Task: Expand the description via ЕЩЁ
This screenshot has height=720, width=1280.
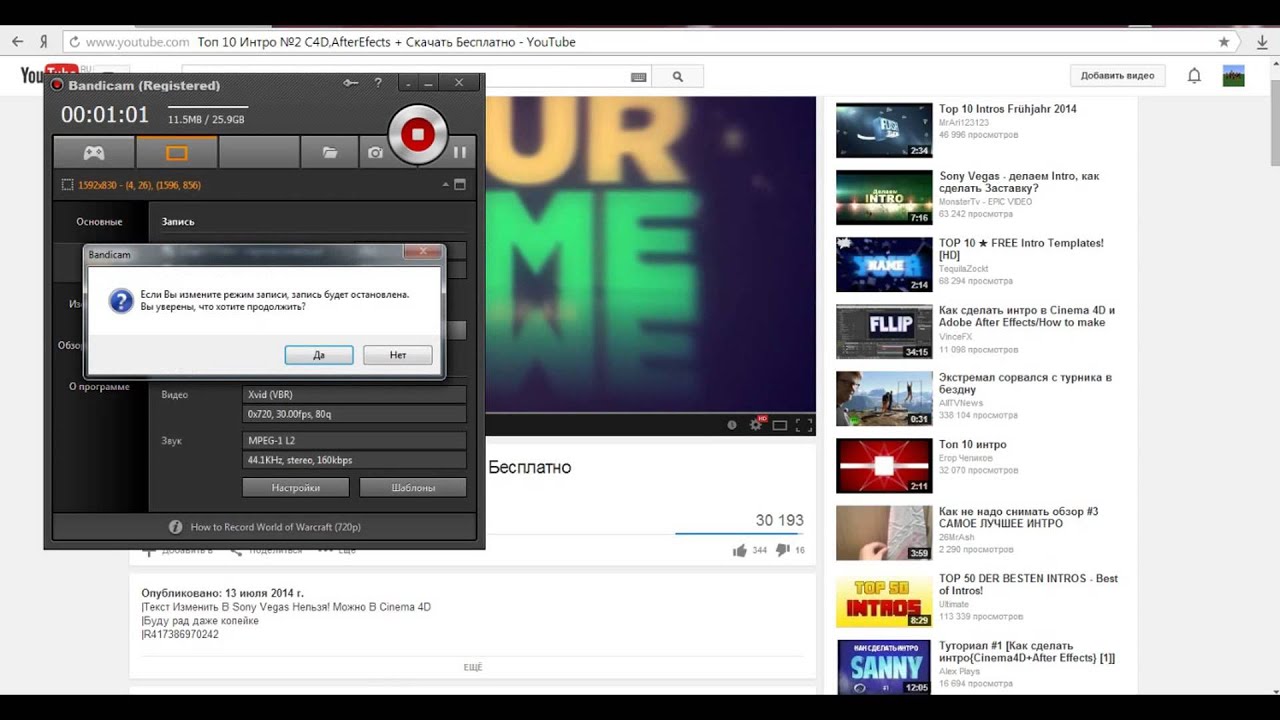Action: pyautogui.click(x=473, y=667)
